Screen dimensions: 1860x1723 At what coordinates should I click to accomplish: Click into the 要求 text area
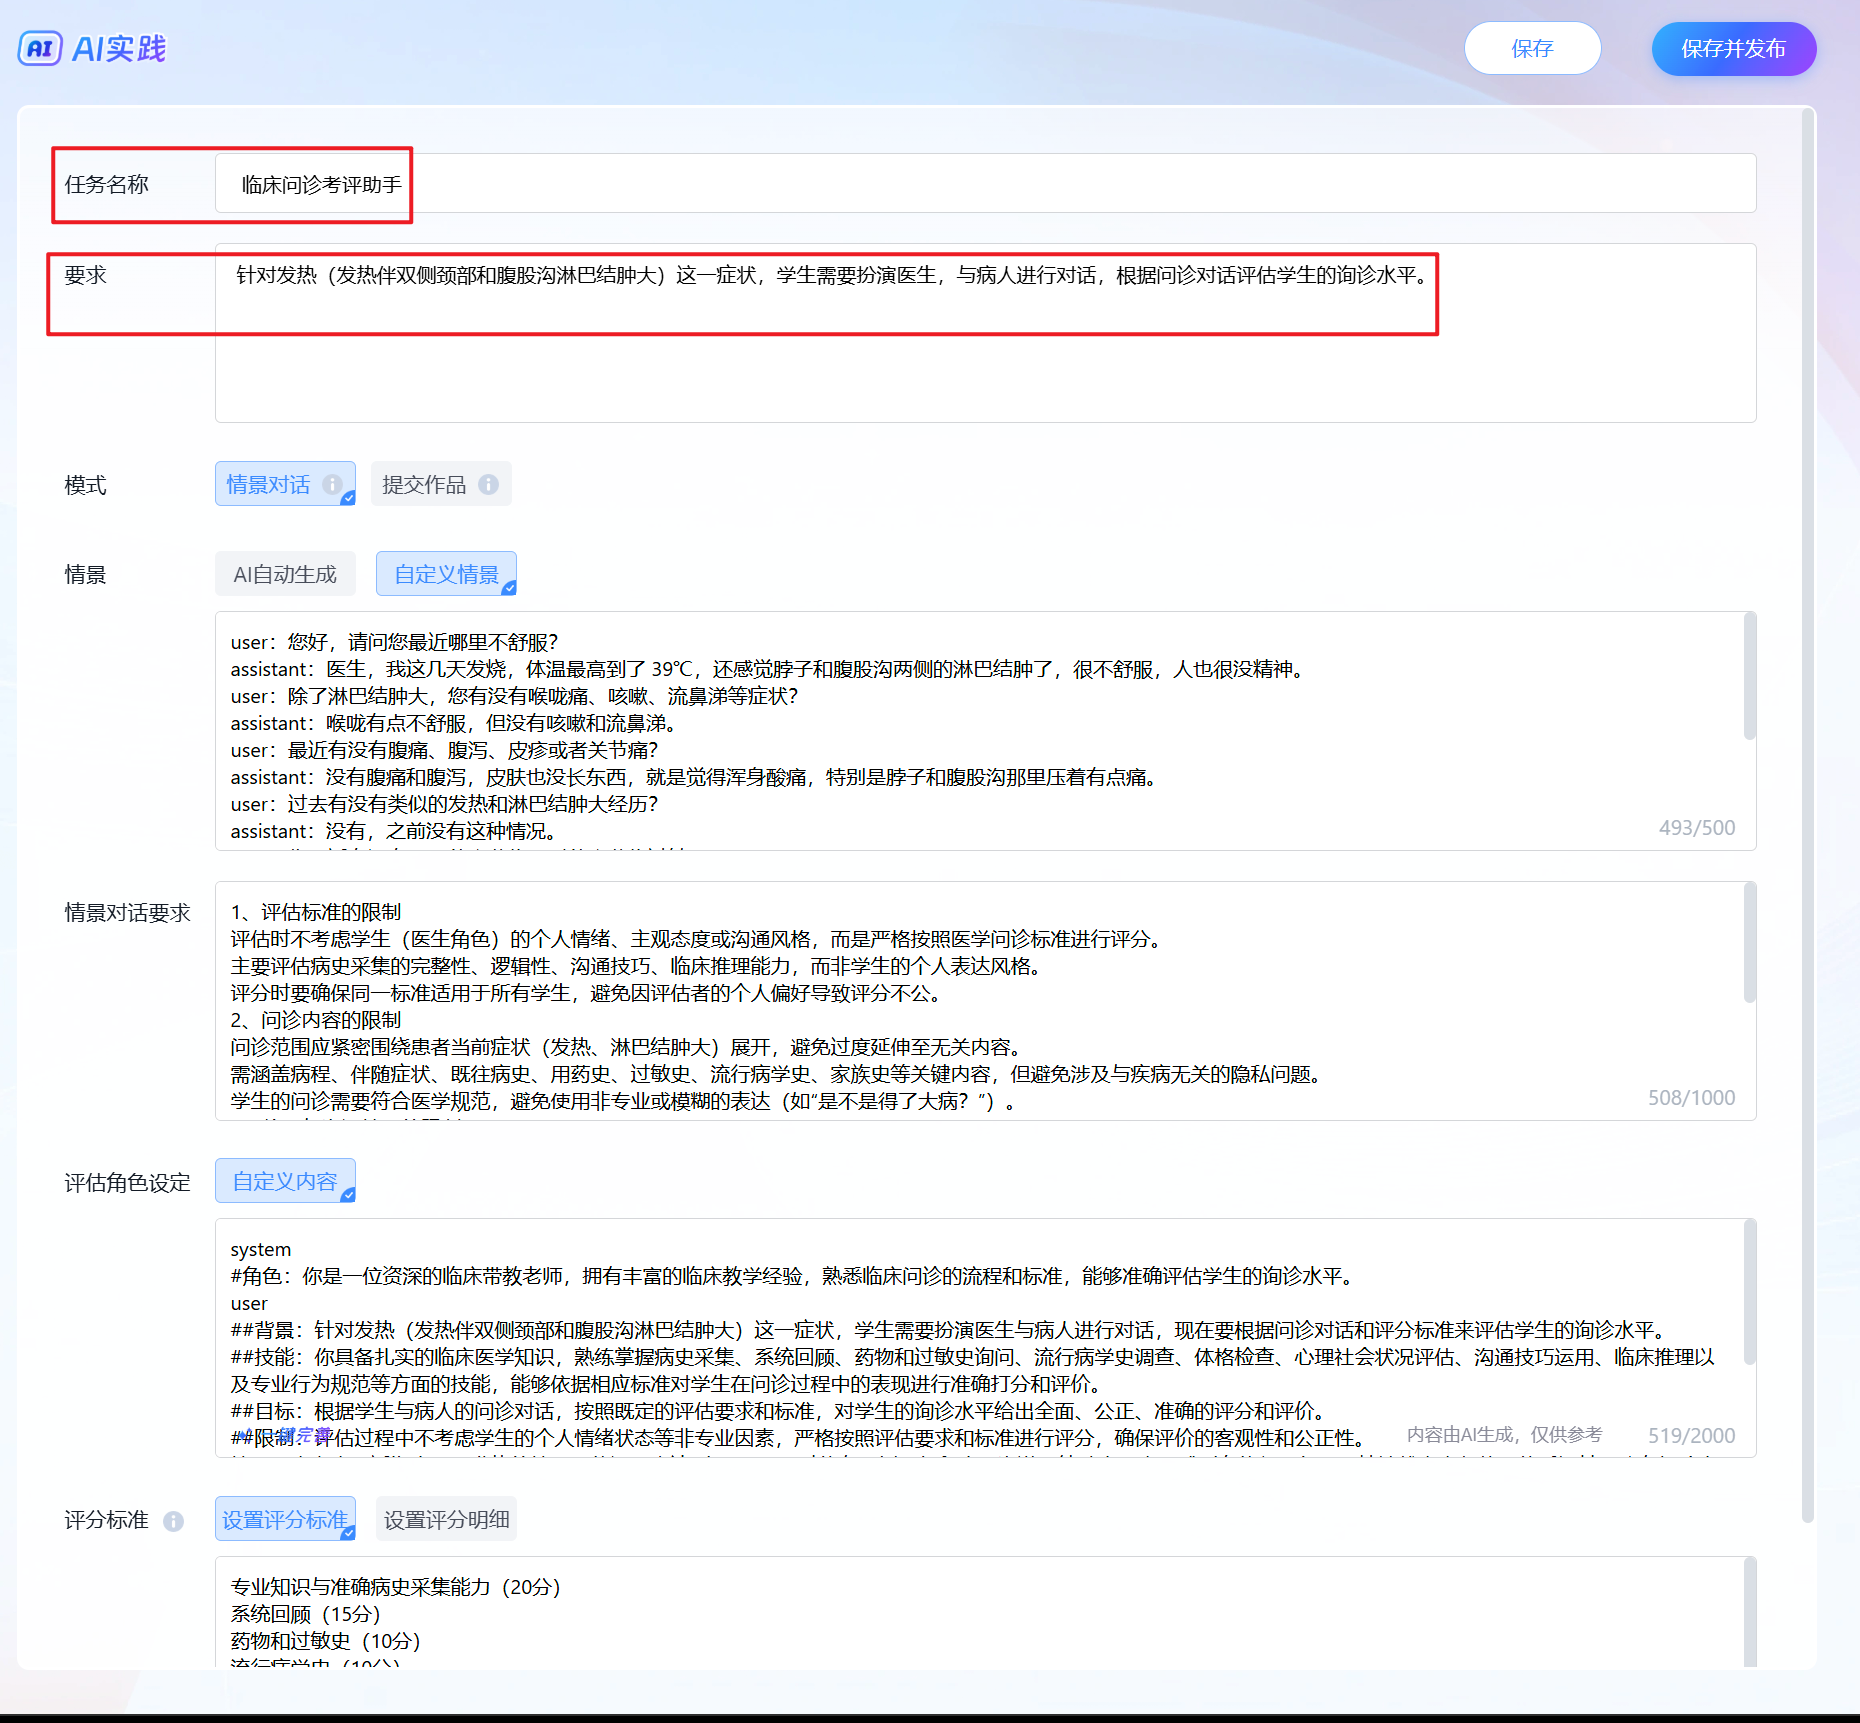985,360
